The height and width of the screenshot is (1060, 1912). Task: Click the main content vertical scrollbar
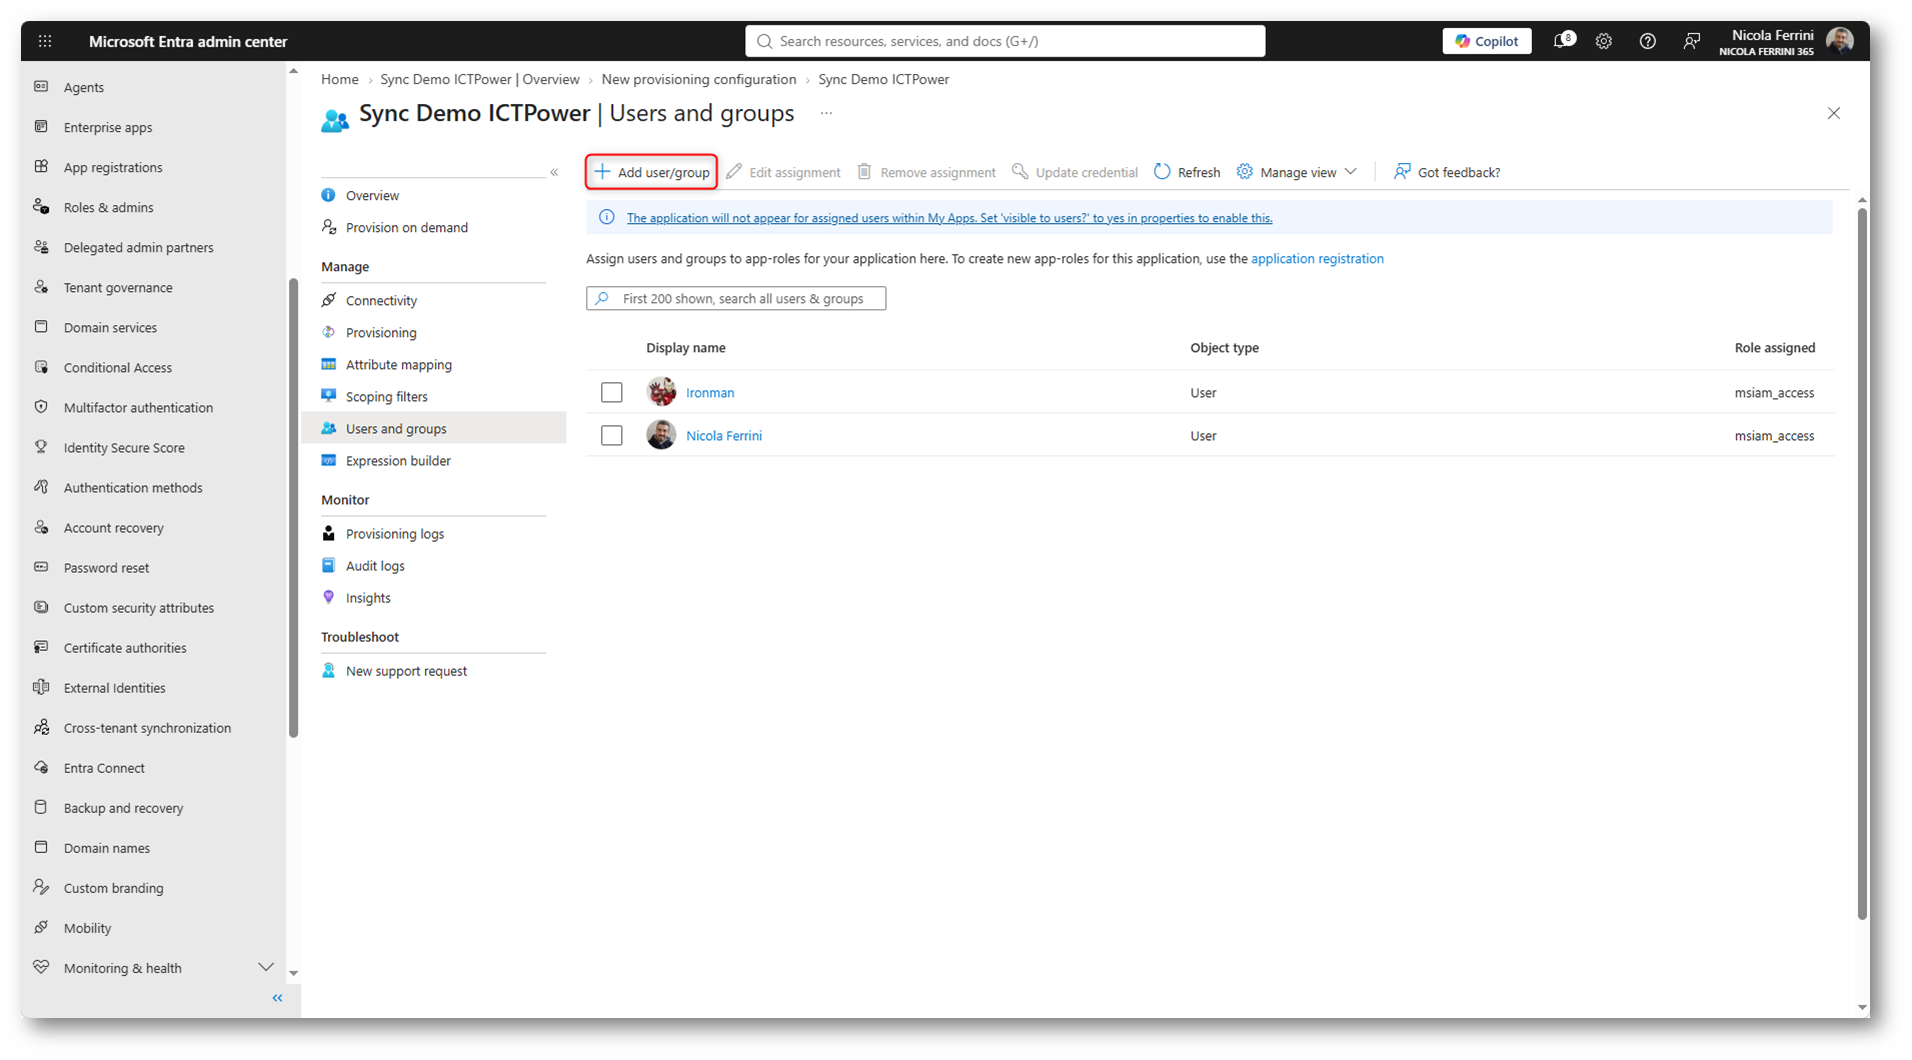point(1862,563)
